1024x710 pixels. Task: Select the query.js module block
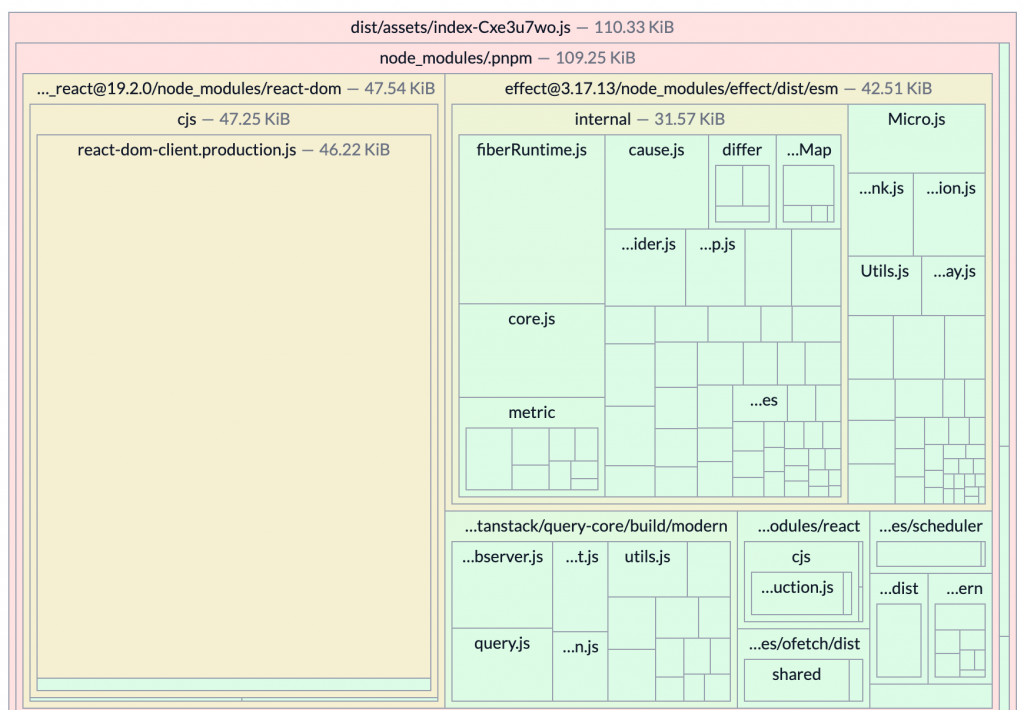502,664
